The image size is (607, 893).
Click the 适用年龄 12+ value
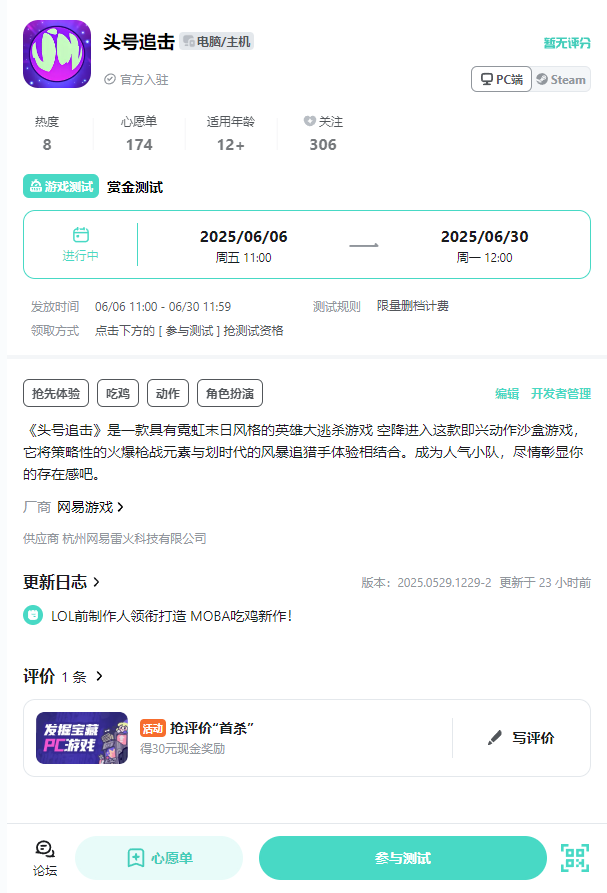231,145
